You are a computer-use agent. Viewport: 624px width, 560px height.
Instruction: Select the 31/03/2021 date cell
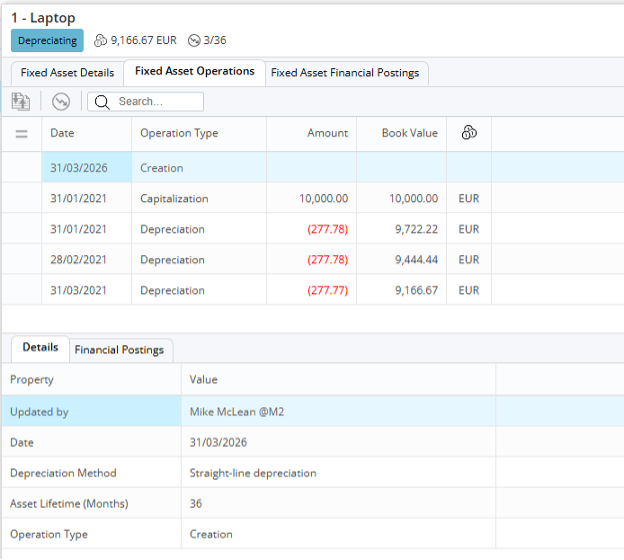(x=86, y=291)
